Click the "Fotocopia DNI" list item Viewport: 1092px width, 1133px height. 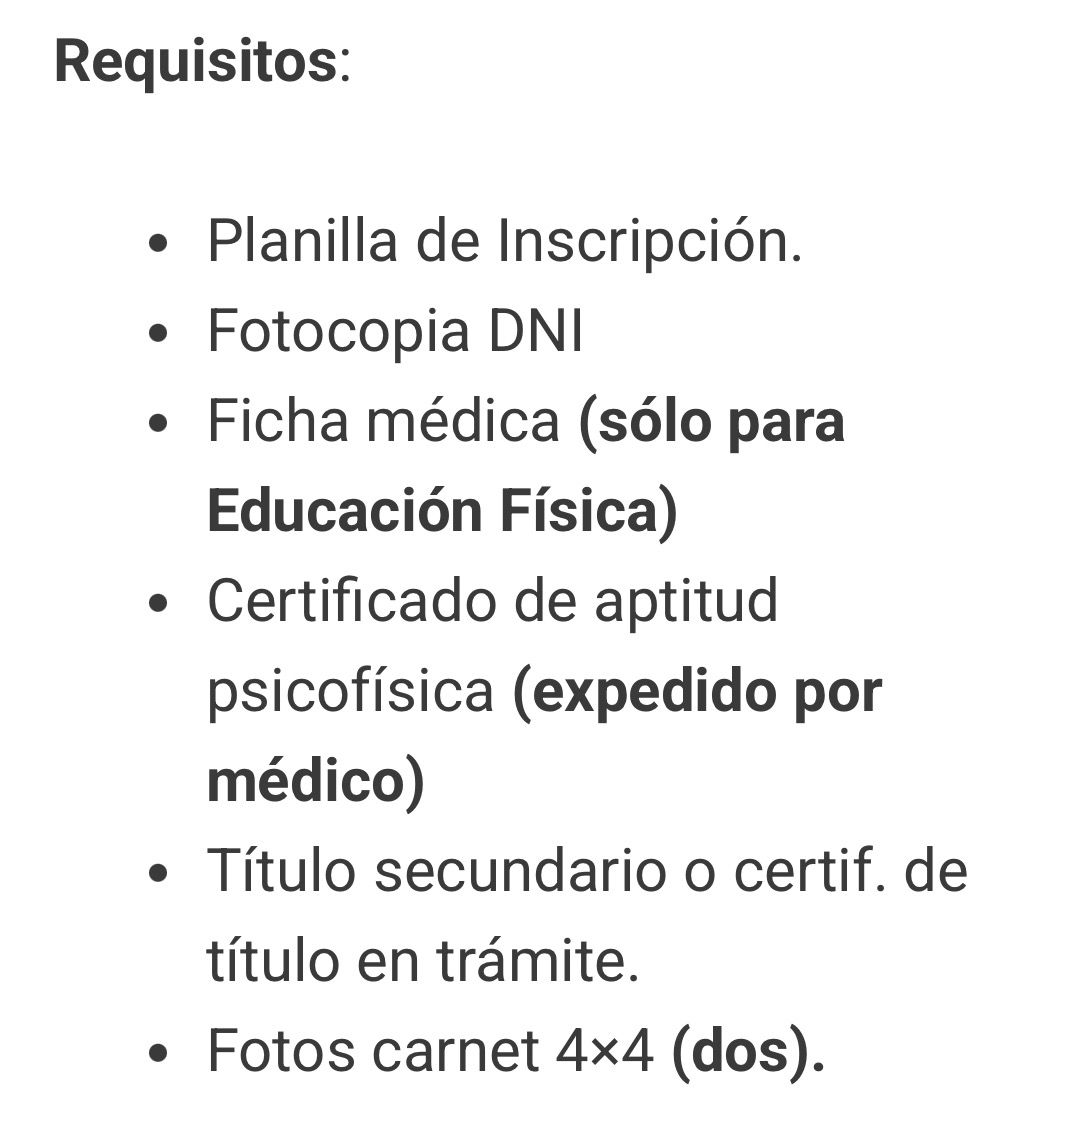pyautogui.click(x=395, y=331)
